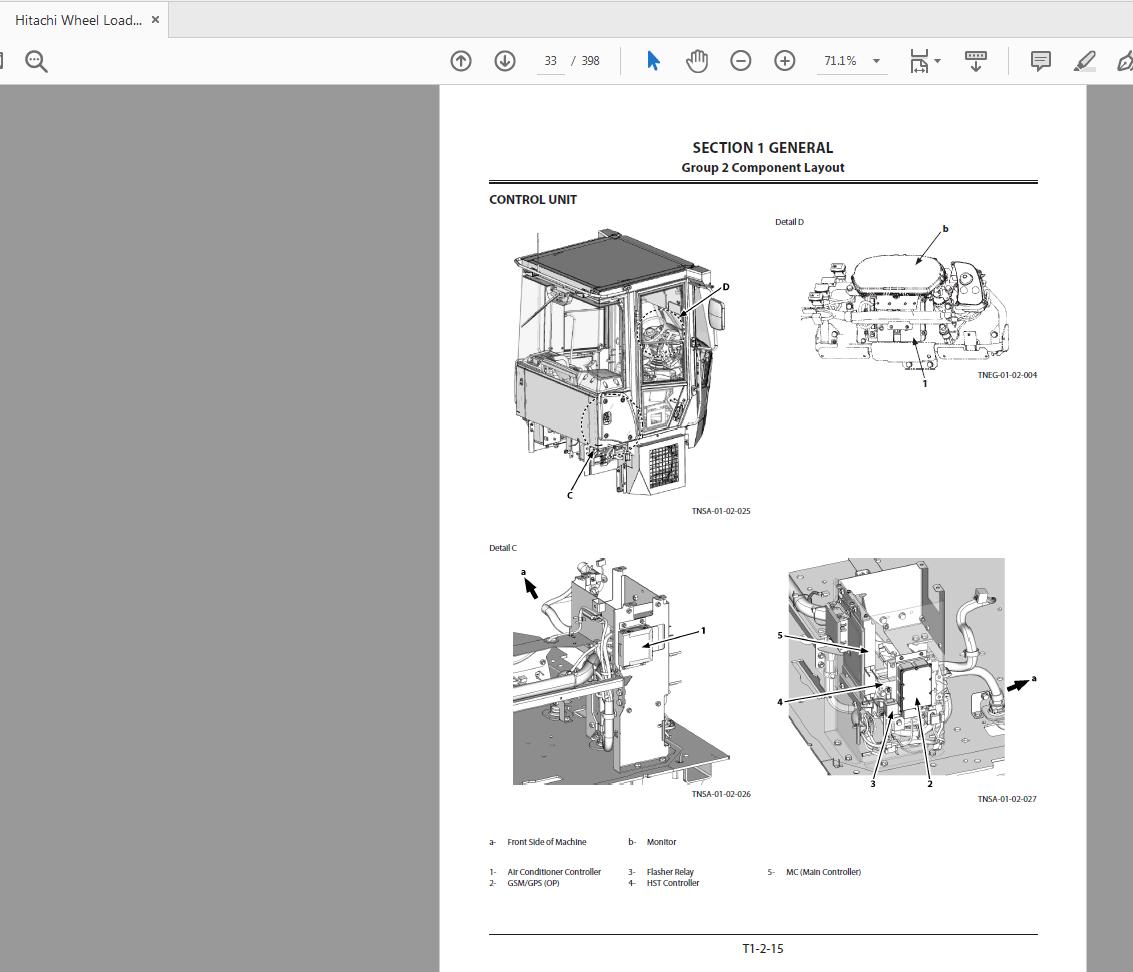This screenshot has width=1133, height=972.
Task: Click the read mode screen icon
Action: click(x=975, y=61)
